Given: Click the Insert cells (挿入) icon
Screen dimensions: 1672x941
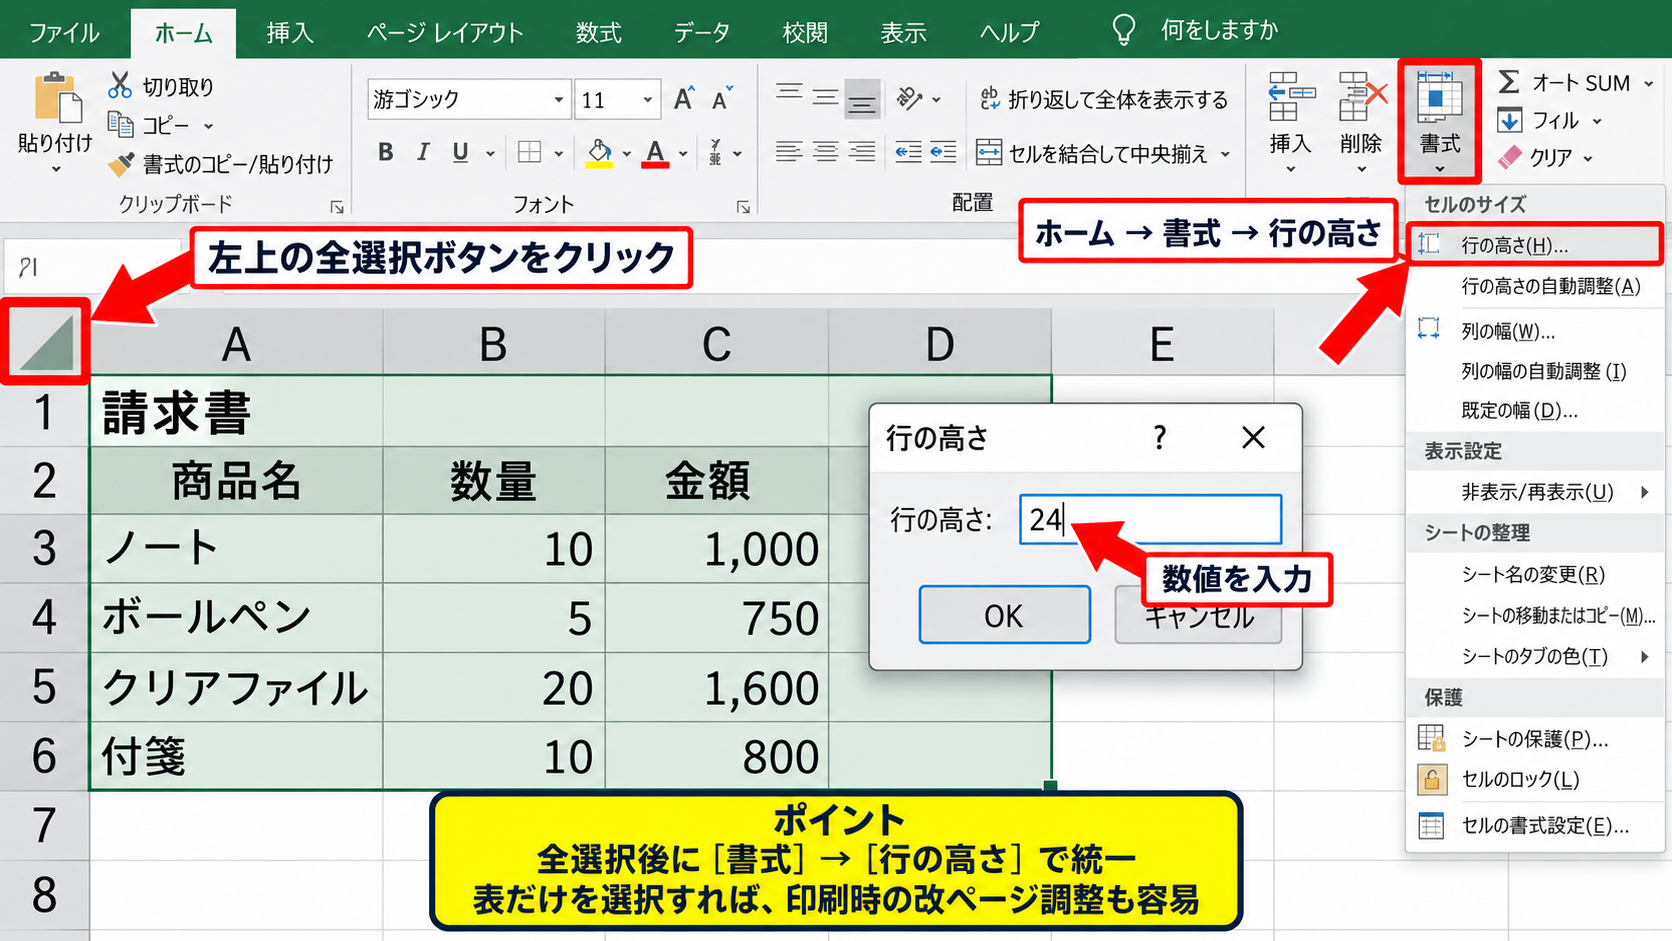Looking at the screenshot, I should (1291, 99).
